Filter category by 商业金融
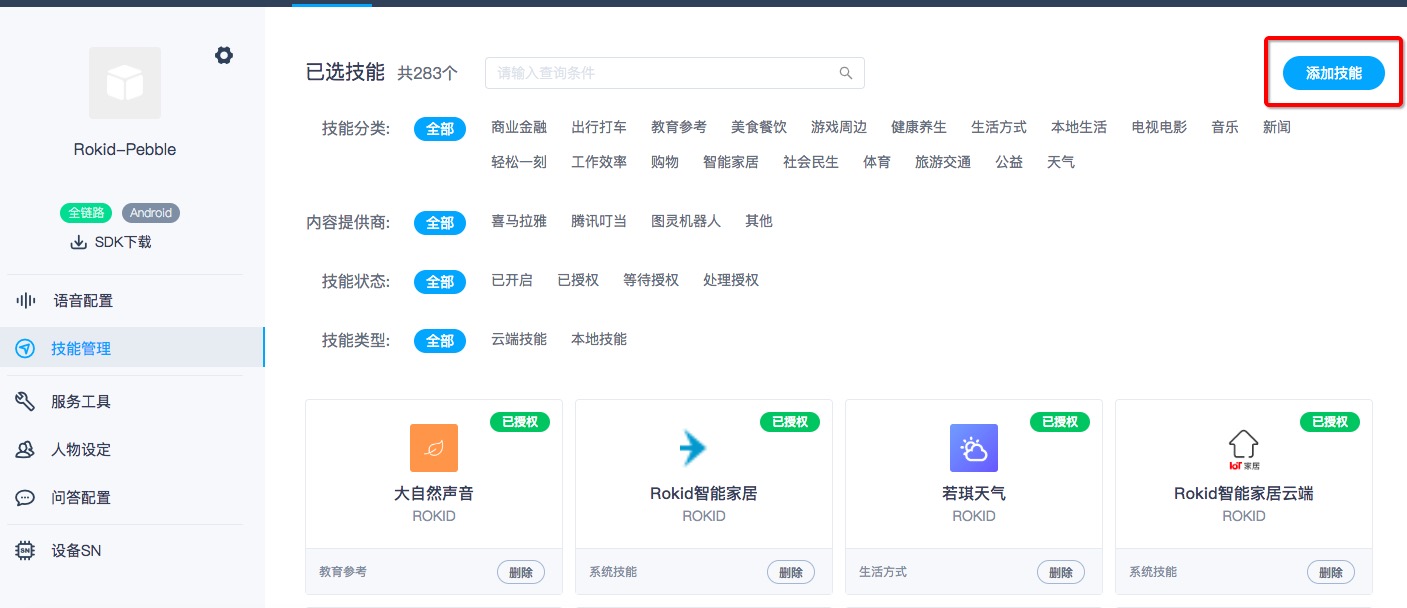Screen dimensions: 1407x608 click(519, 127)
